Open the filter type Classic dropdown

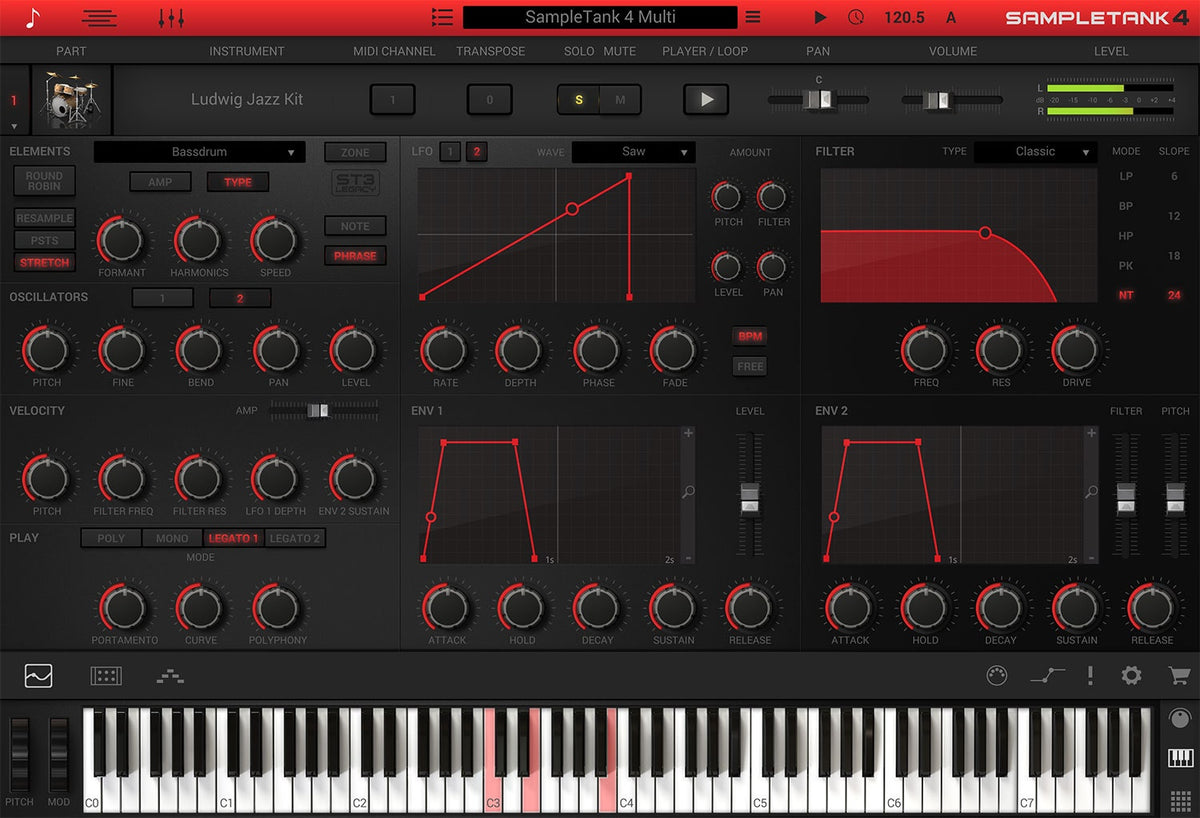(1036, 152)
